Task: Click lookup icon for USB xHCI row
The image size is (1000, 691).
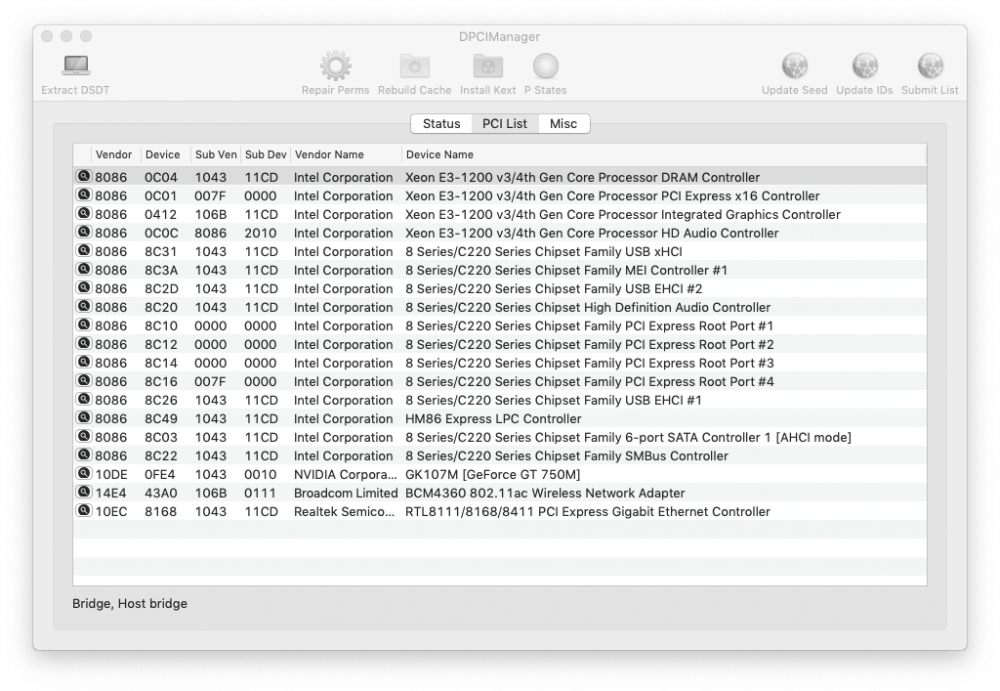Action: click(84, 250)
